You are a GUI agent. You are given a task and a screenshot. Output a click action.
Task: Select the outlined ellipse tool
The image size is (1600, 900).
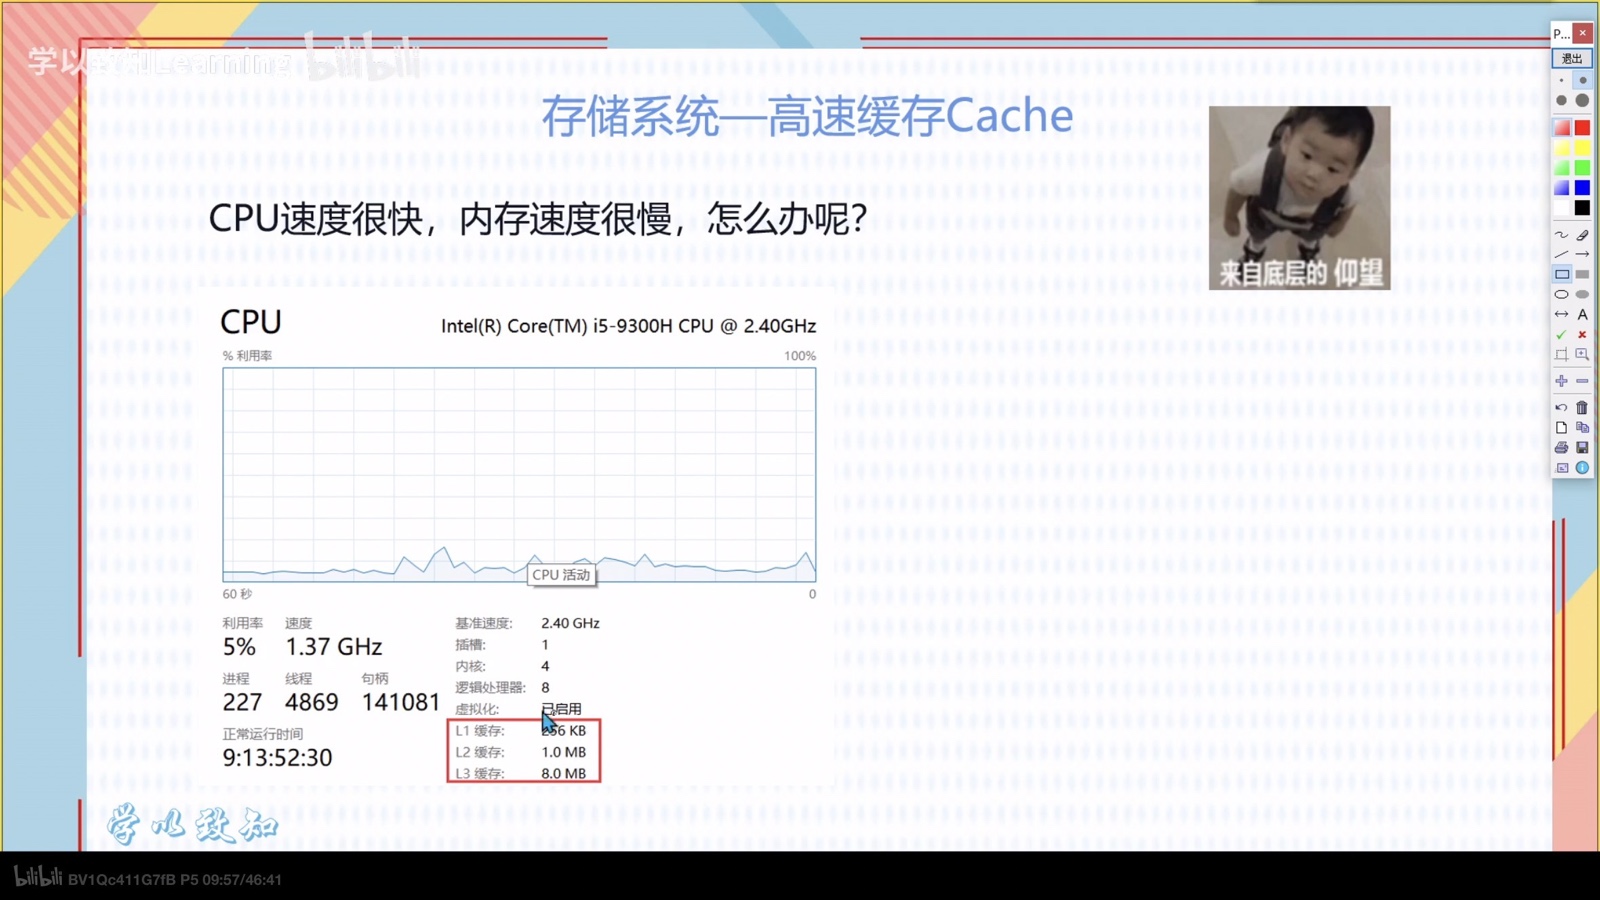pyautogui.click(x=1561, y=295)
